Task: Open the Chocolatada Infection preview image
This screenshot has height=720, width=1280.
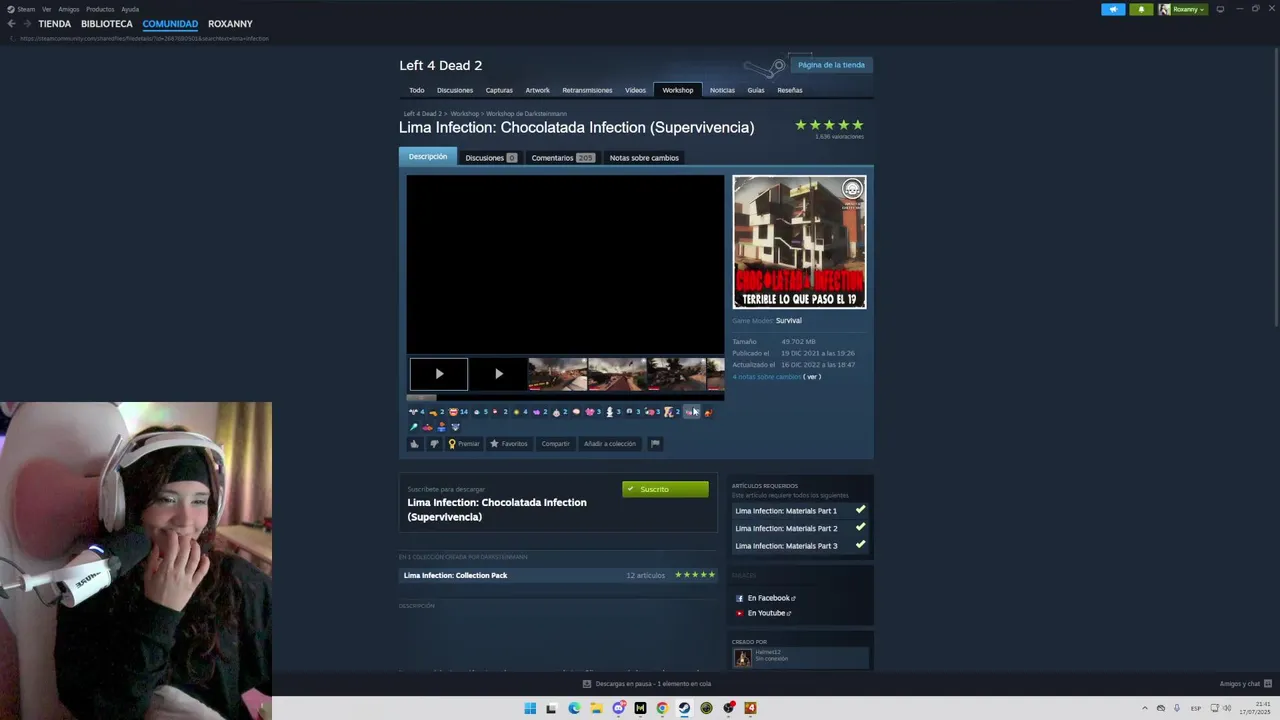Action: tap(799, 242)
